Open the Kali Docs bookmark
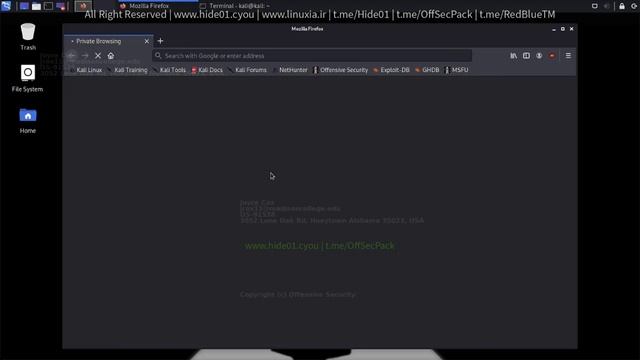This screenshot has height=360, width=640. (x=207, y=70)
